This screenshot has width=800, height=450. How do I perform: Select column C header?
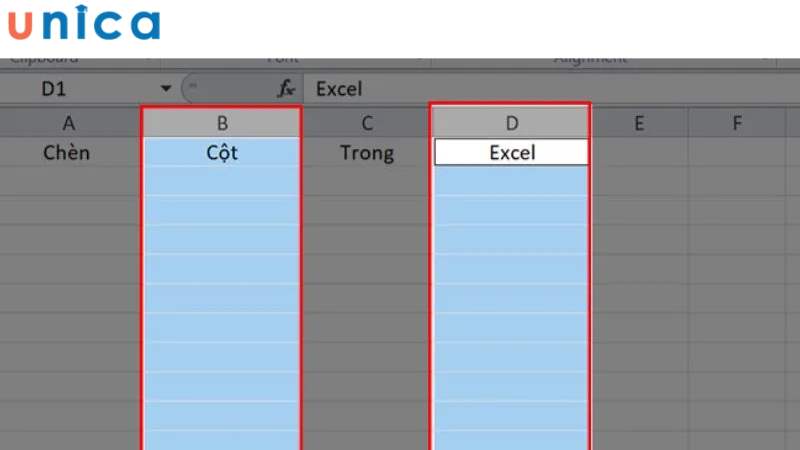click(367, 123)
